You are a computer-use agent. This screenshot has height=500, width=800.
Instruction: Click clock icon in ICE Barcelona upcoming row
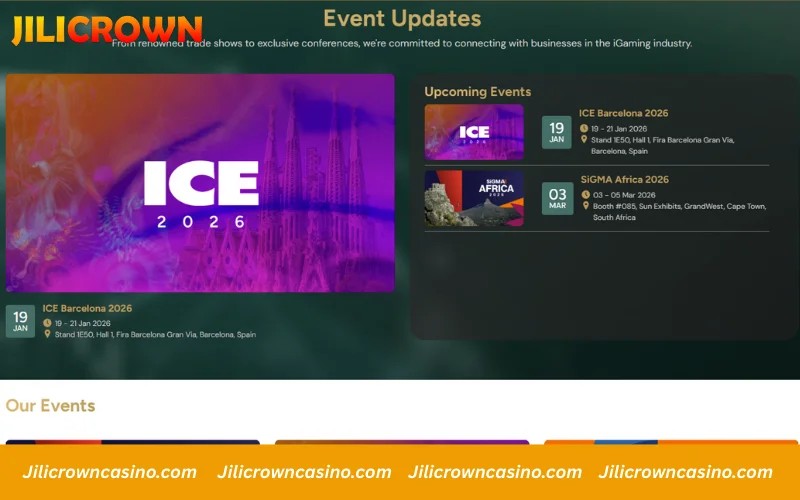point(584,129)
